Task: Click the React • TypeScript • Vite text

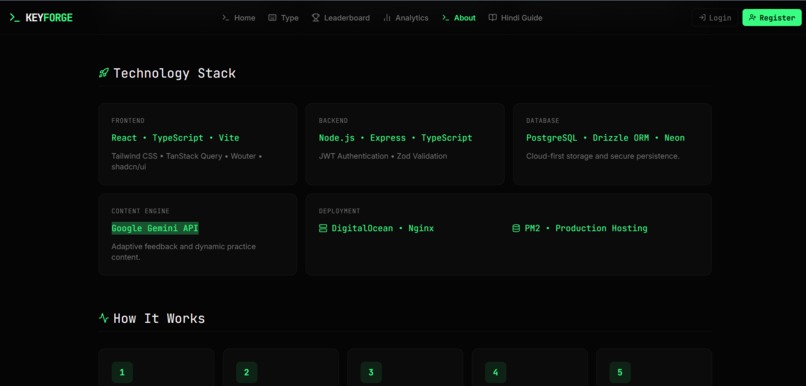Action: [x=175, y=138]
